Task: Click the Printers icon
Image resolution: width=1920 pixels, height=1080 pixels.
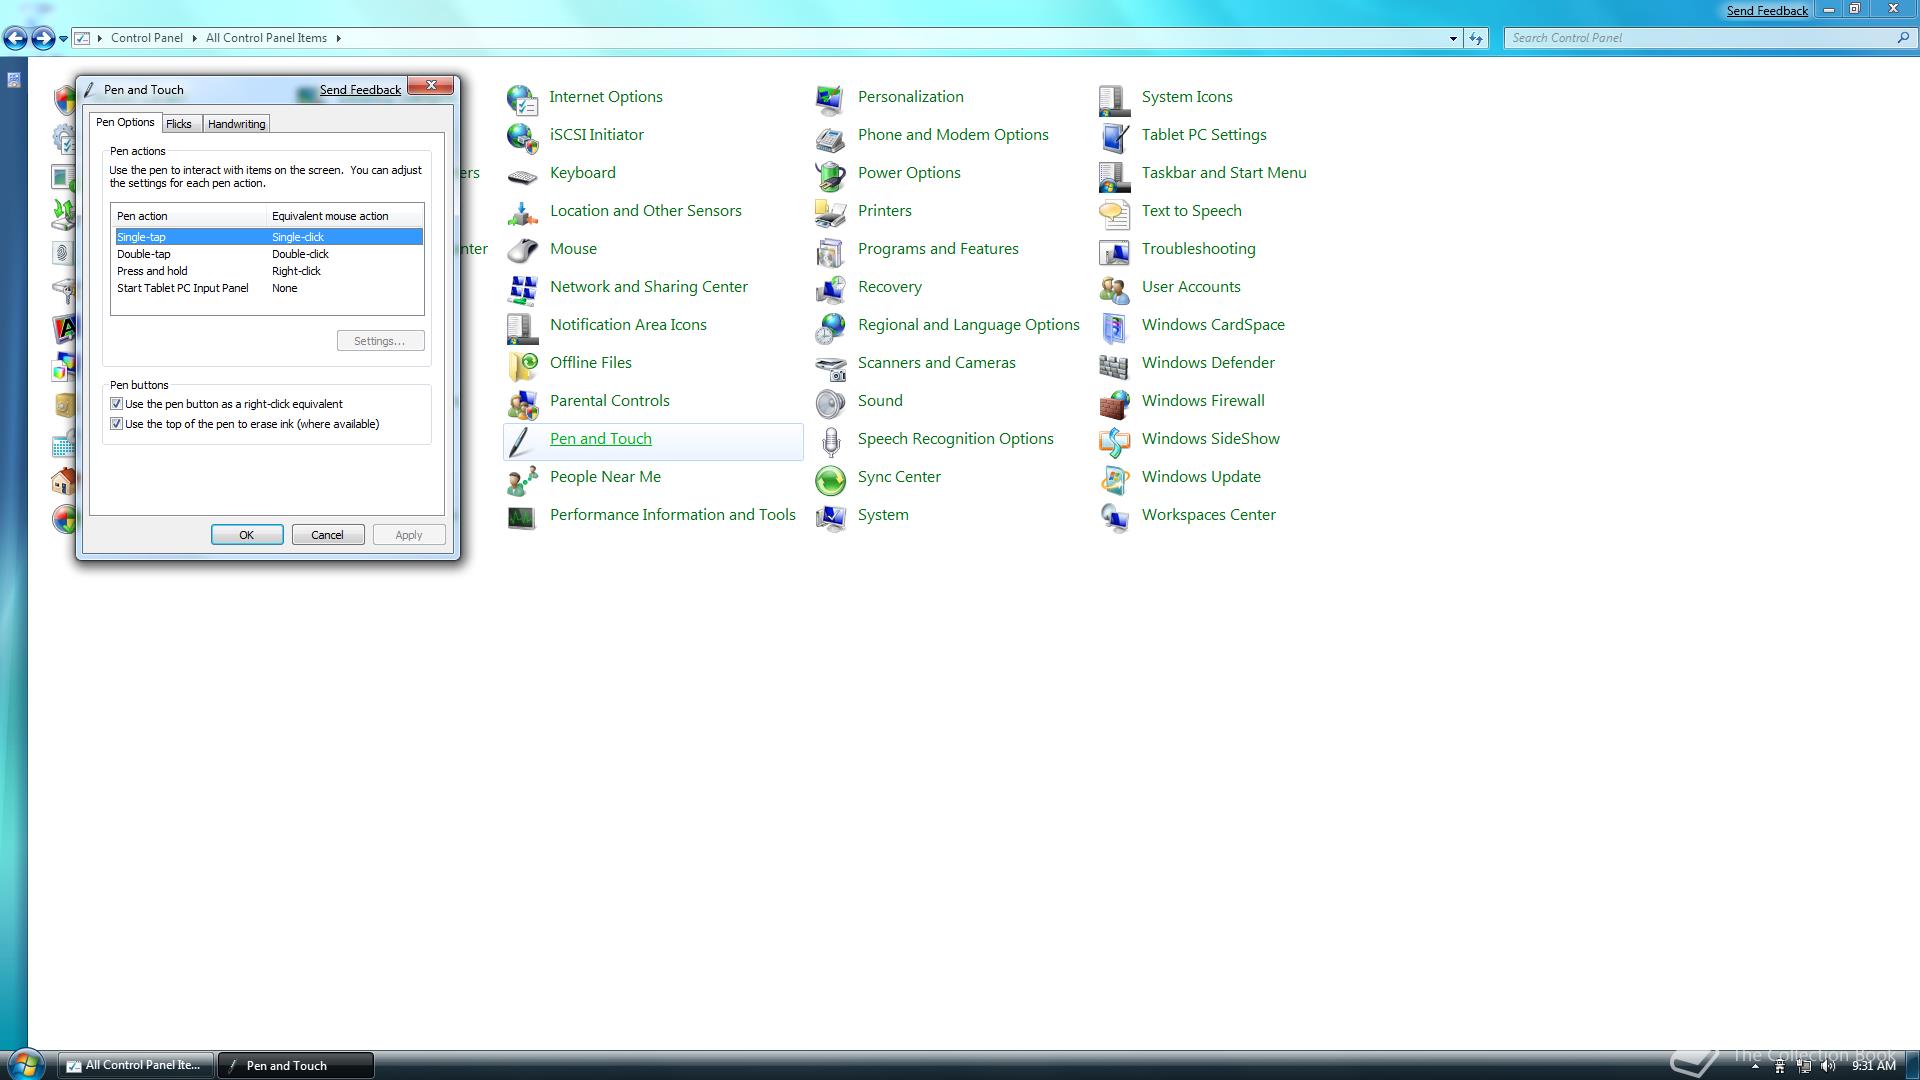Action: tap(830, 212)
